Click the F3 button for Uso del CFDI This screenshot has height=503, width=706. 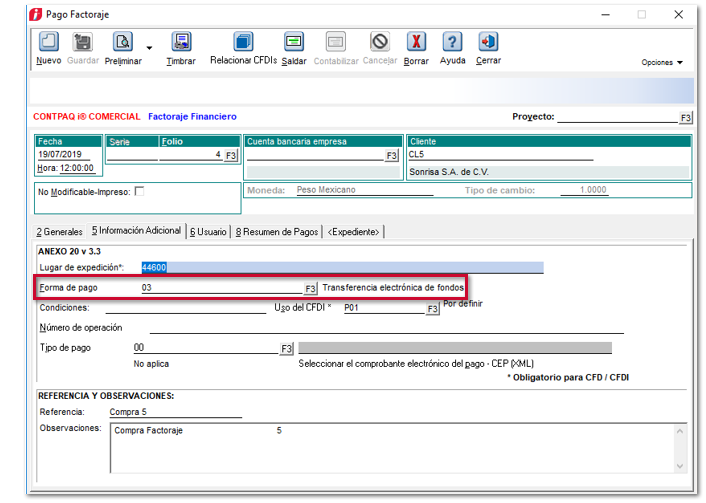point(432,309)
